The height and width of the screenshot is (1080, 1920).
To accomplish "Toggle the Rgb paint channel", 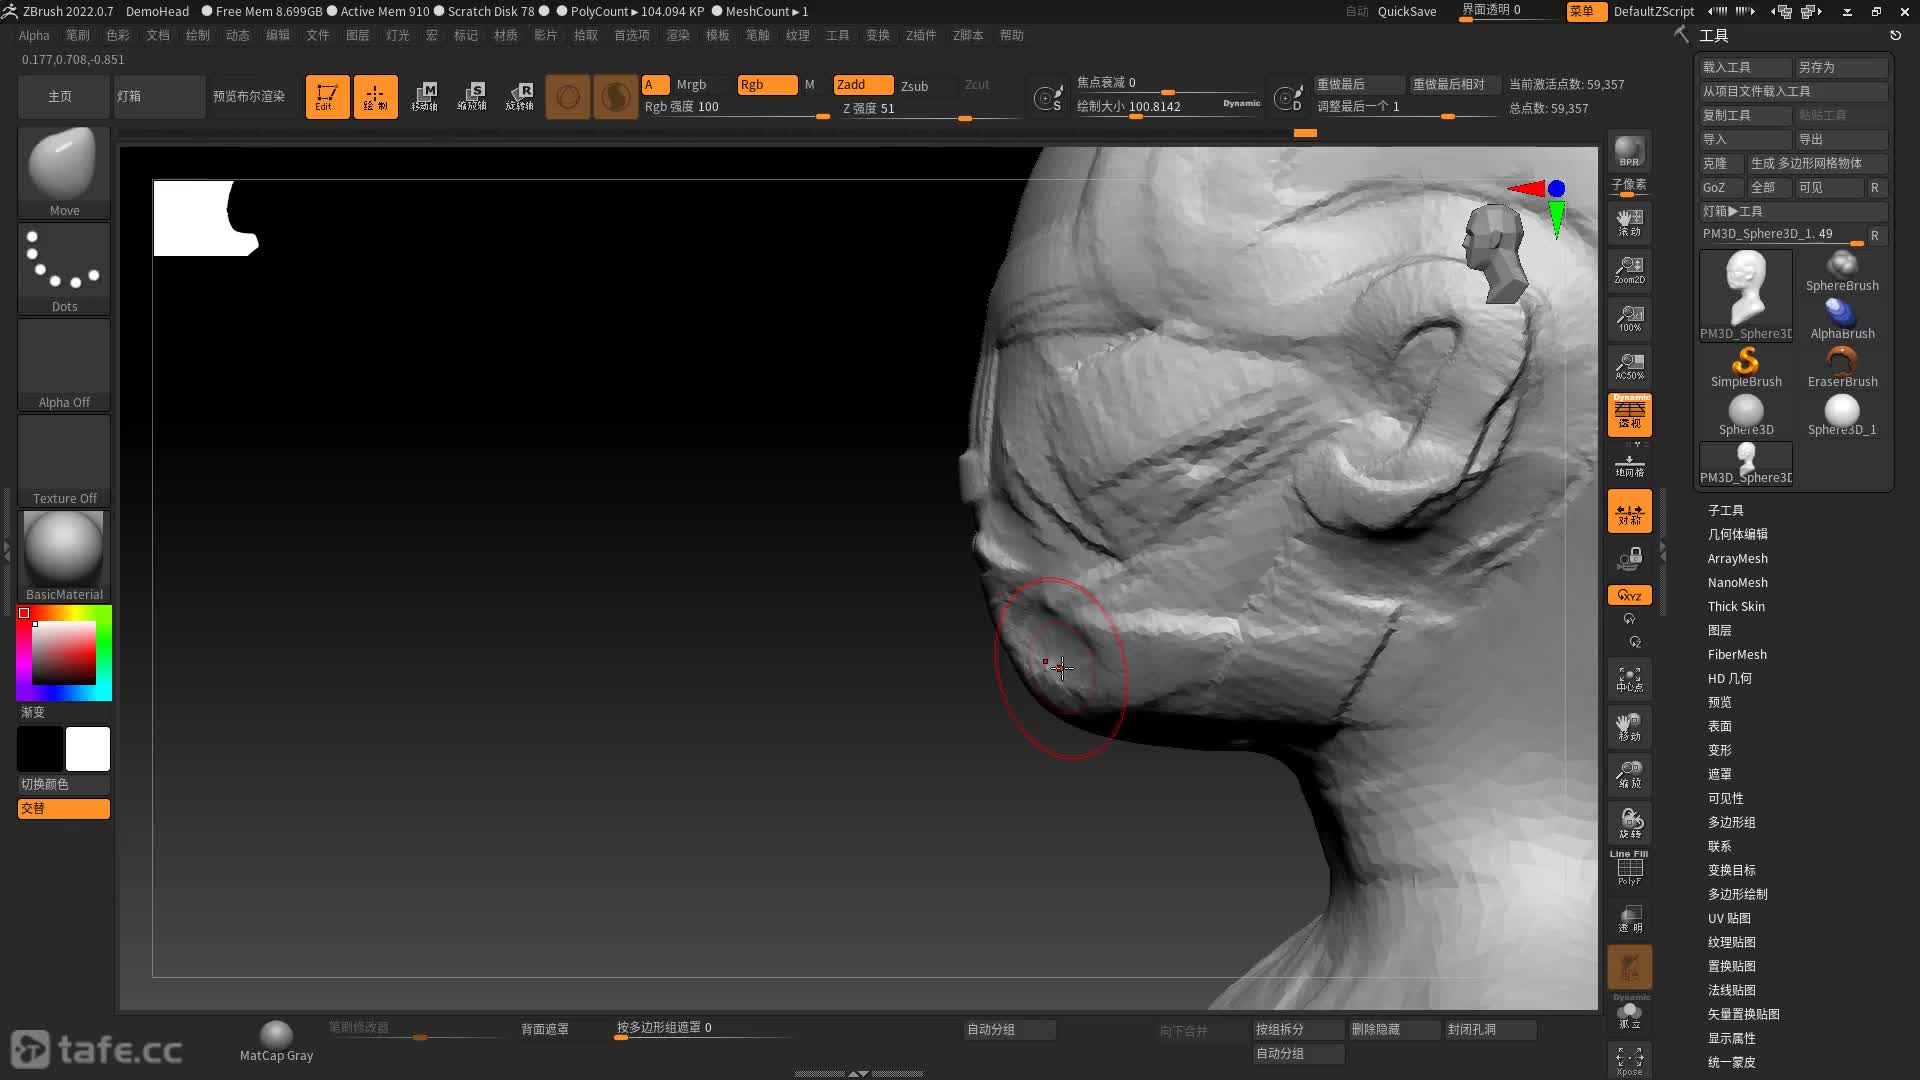I will [767, 85].
